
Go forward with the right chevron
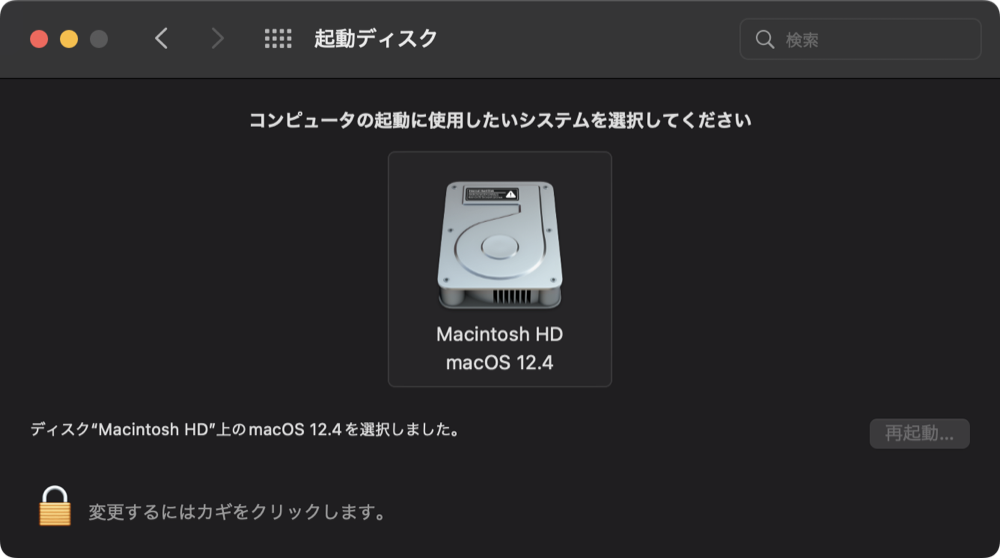[217, 39]
